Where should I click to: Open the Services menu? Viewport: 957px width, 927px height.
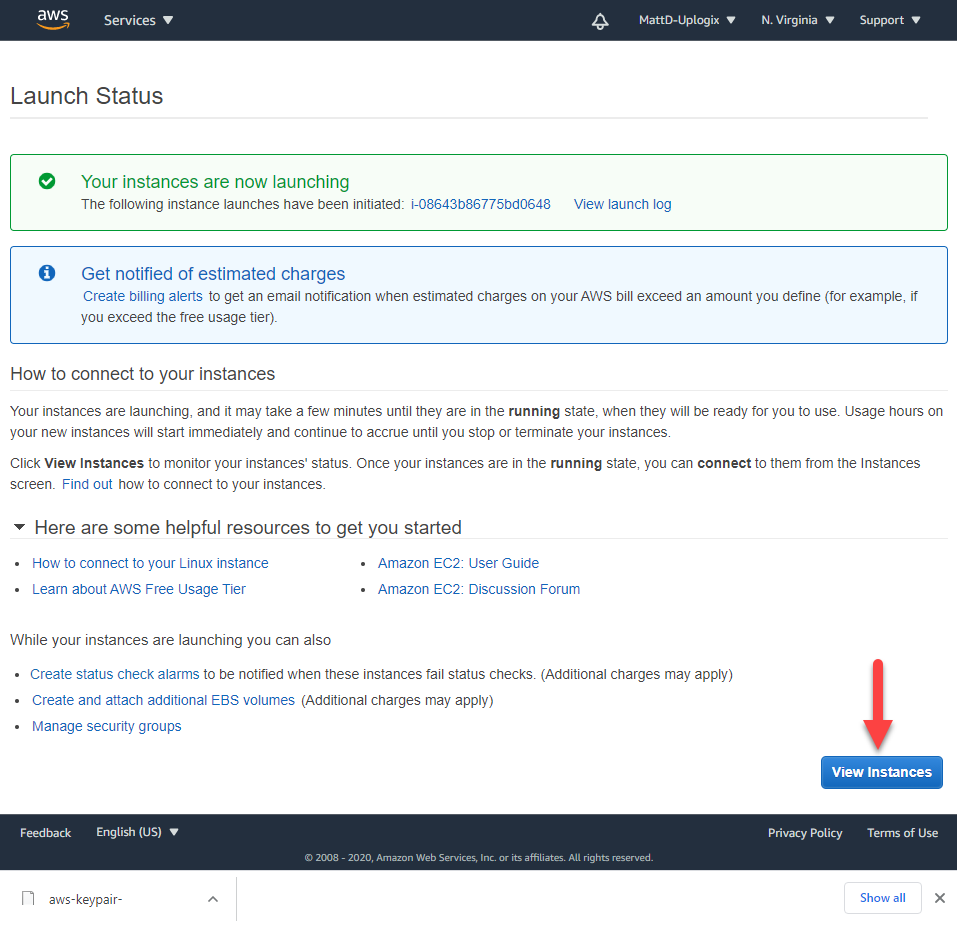coord(137,19)
